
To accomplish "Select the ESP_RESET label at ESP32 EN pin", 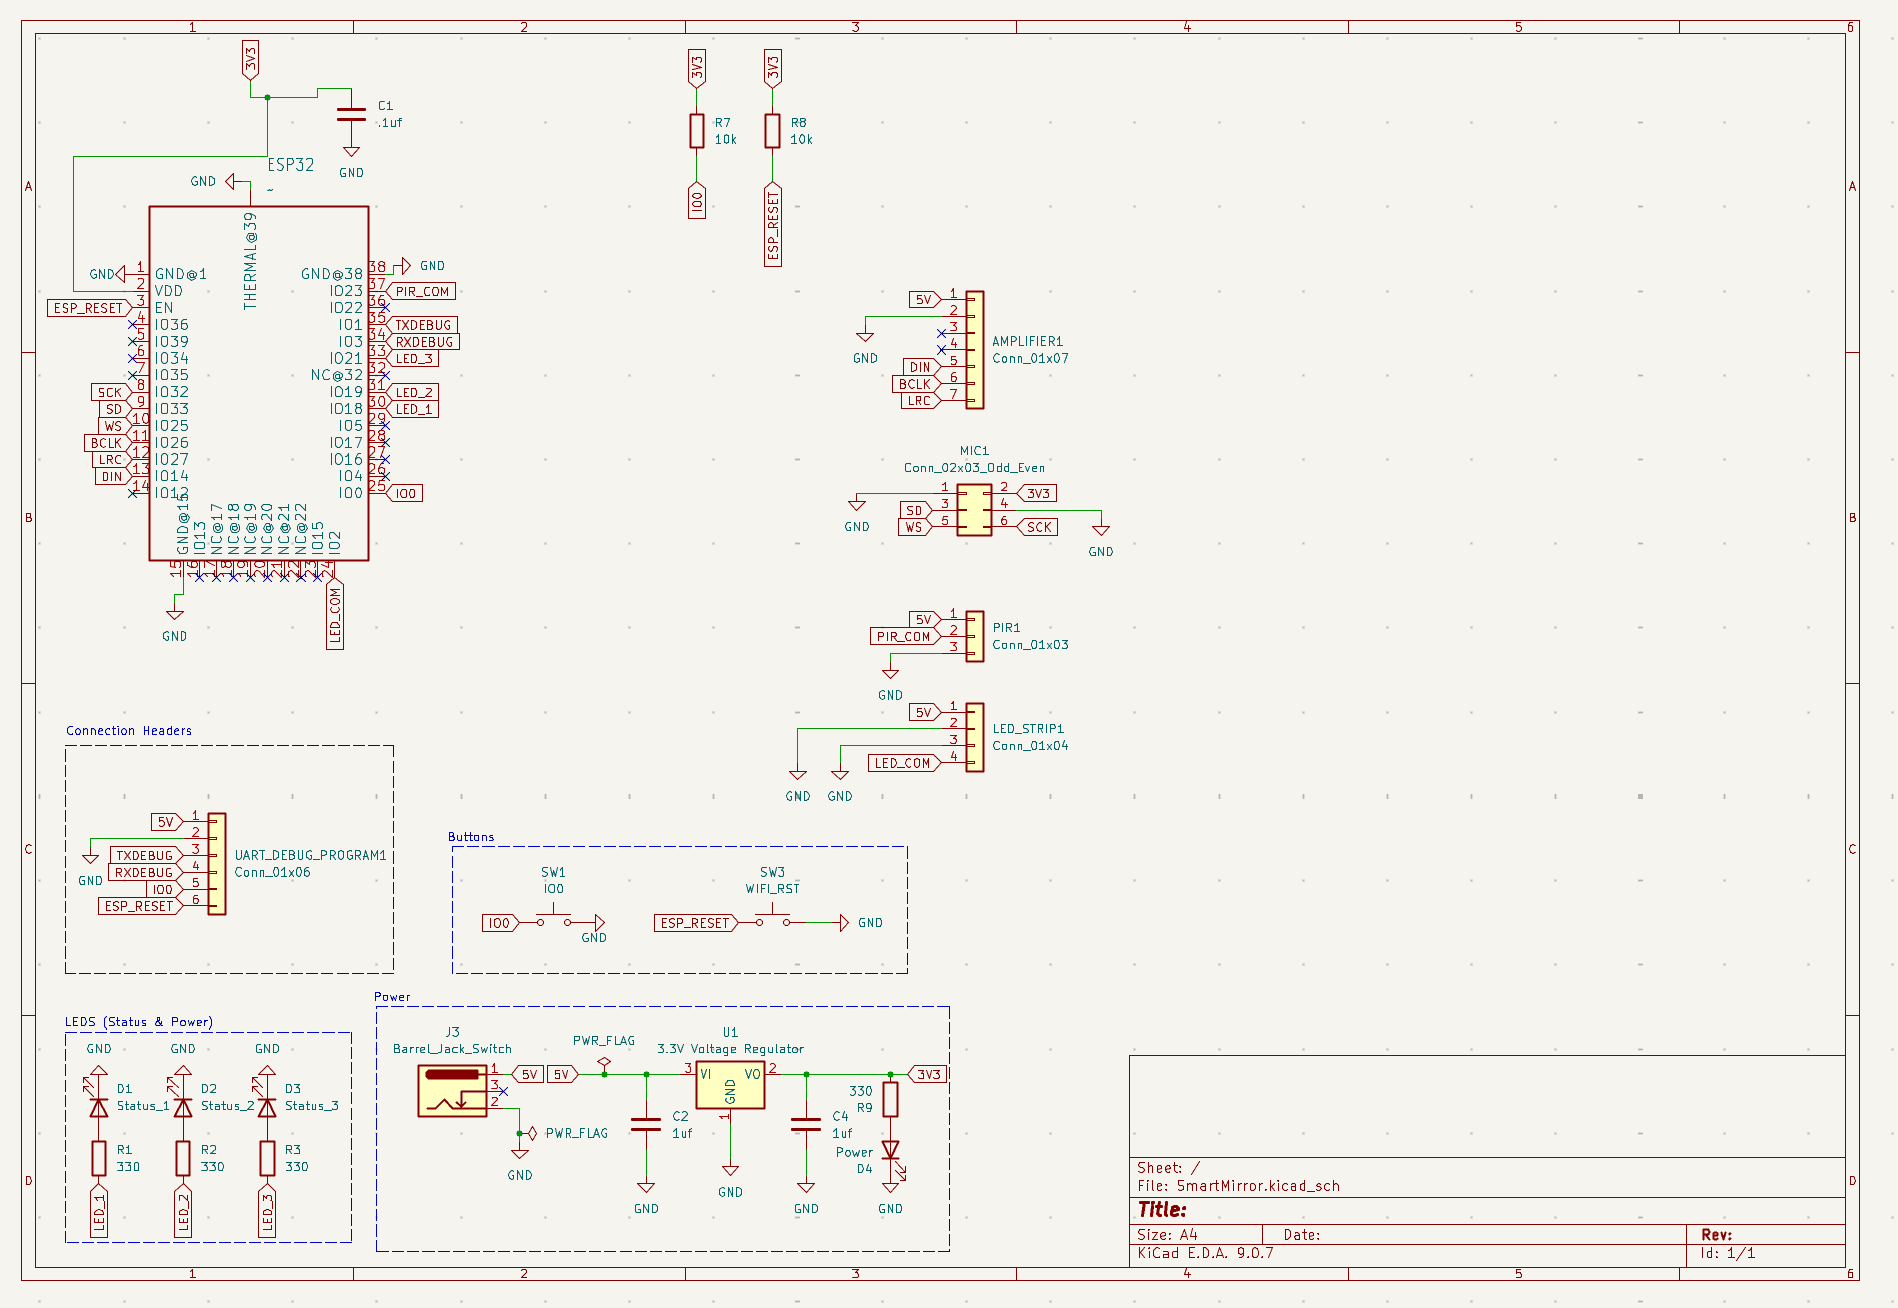I will [x=89, y=308].
